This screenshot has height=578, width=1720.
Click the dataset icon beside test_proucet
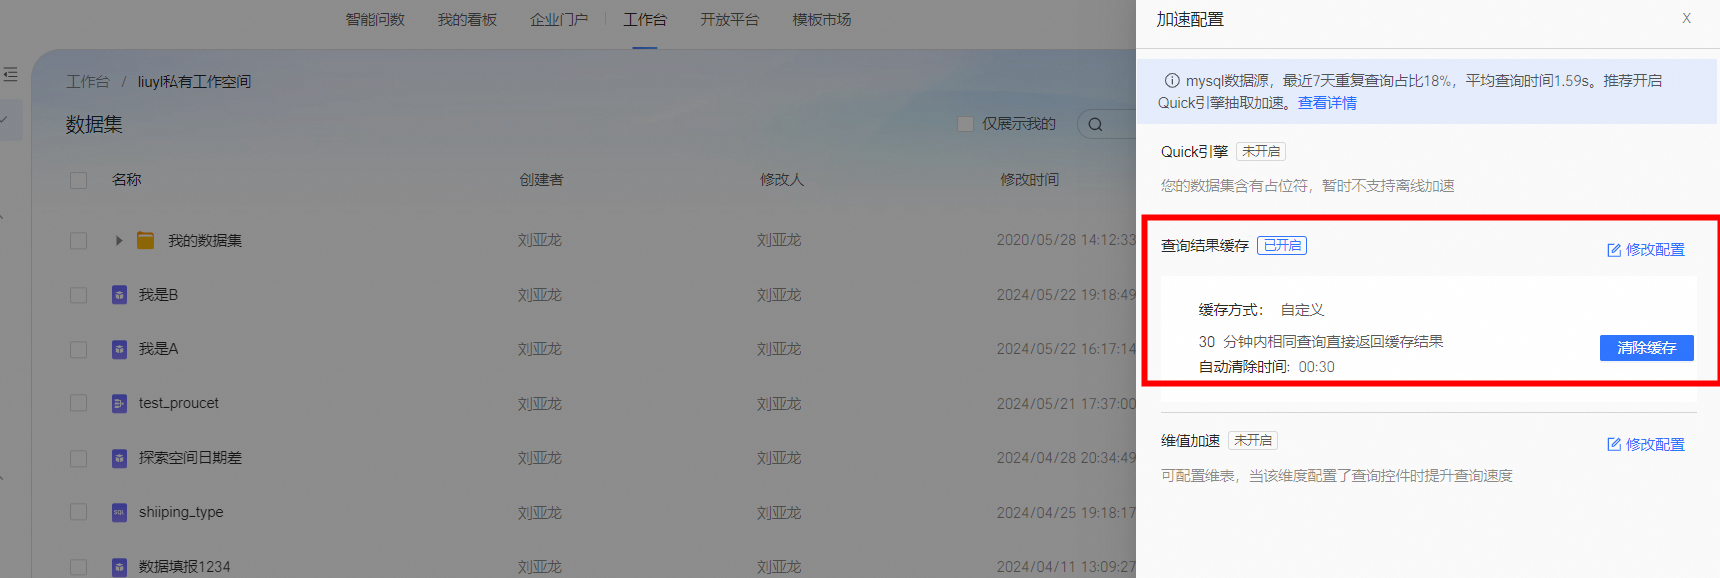(119, 404)
